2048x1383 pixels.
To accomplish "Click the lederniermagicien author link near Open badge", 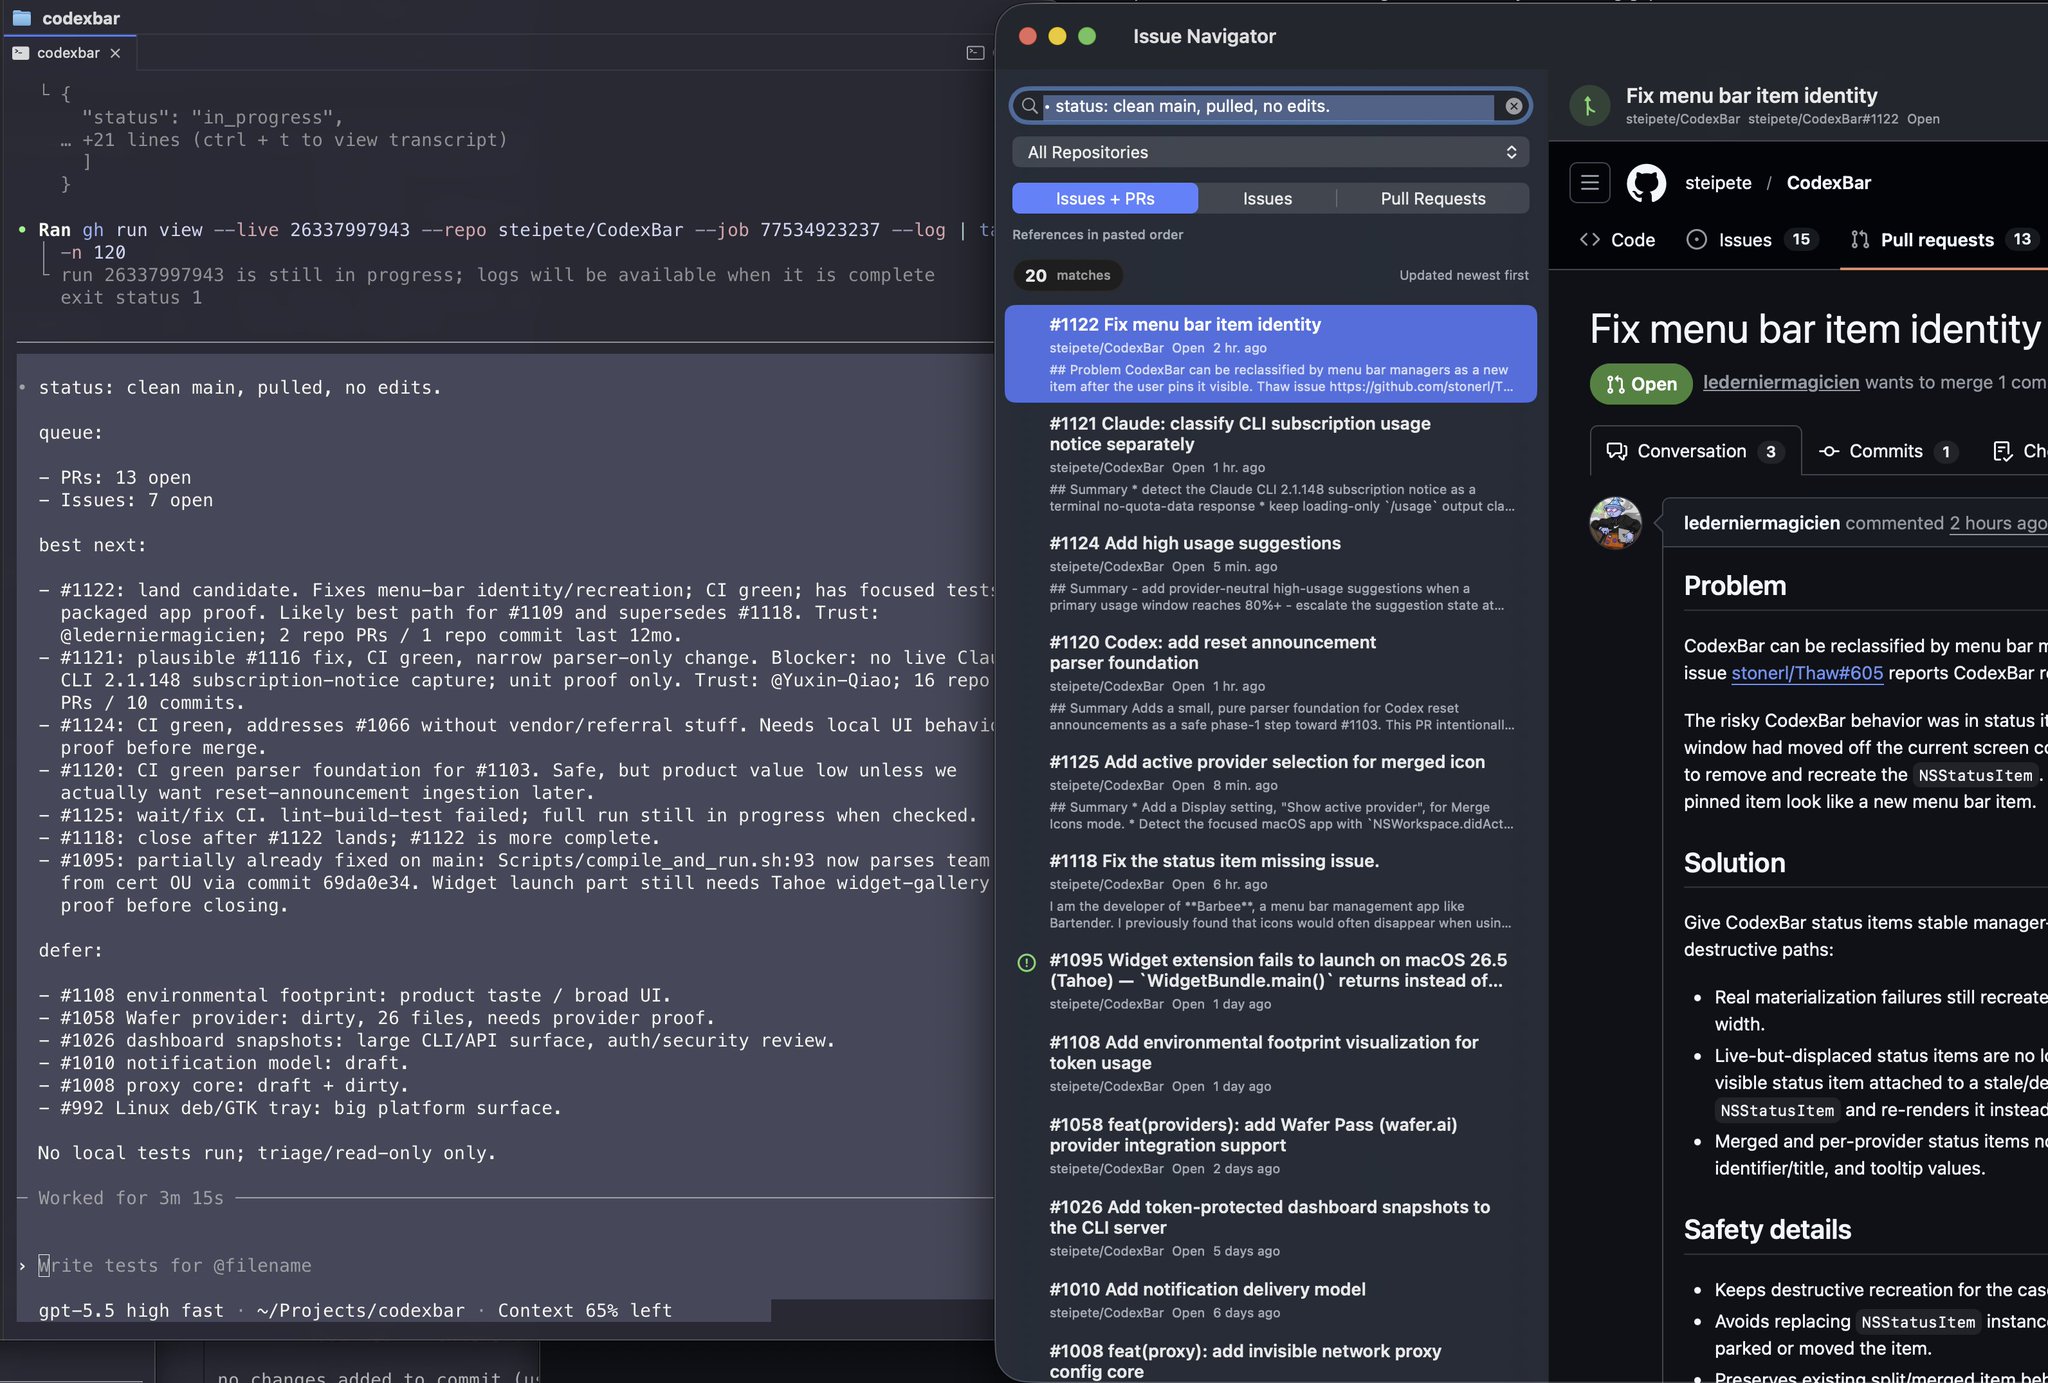I will (1781, 383).
